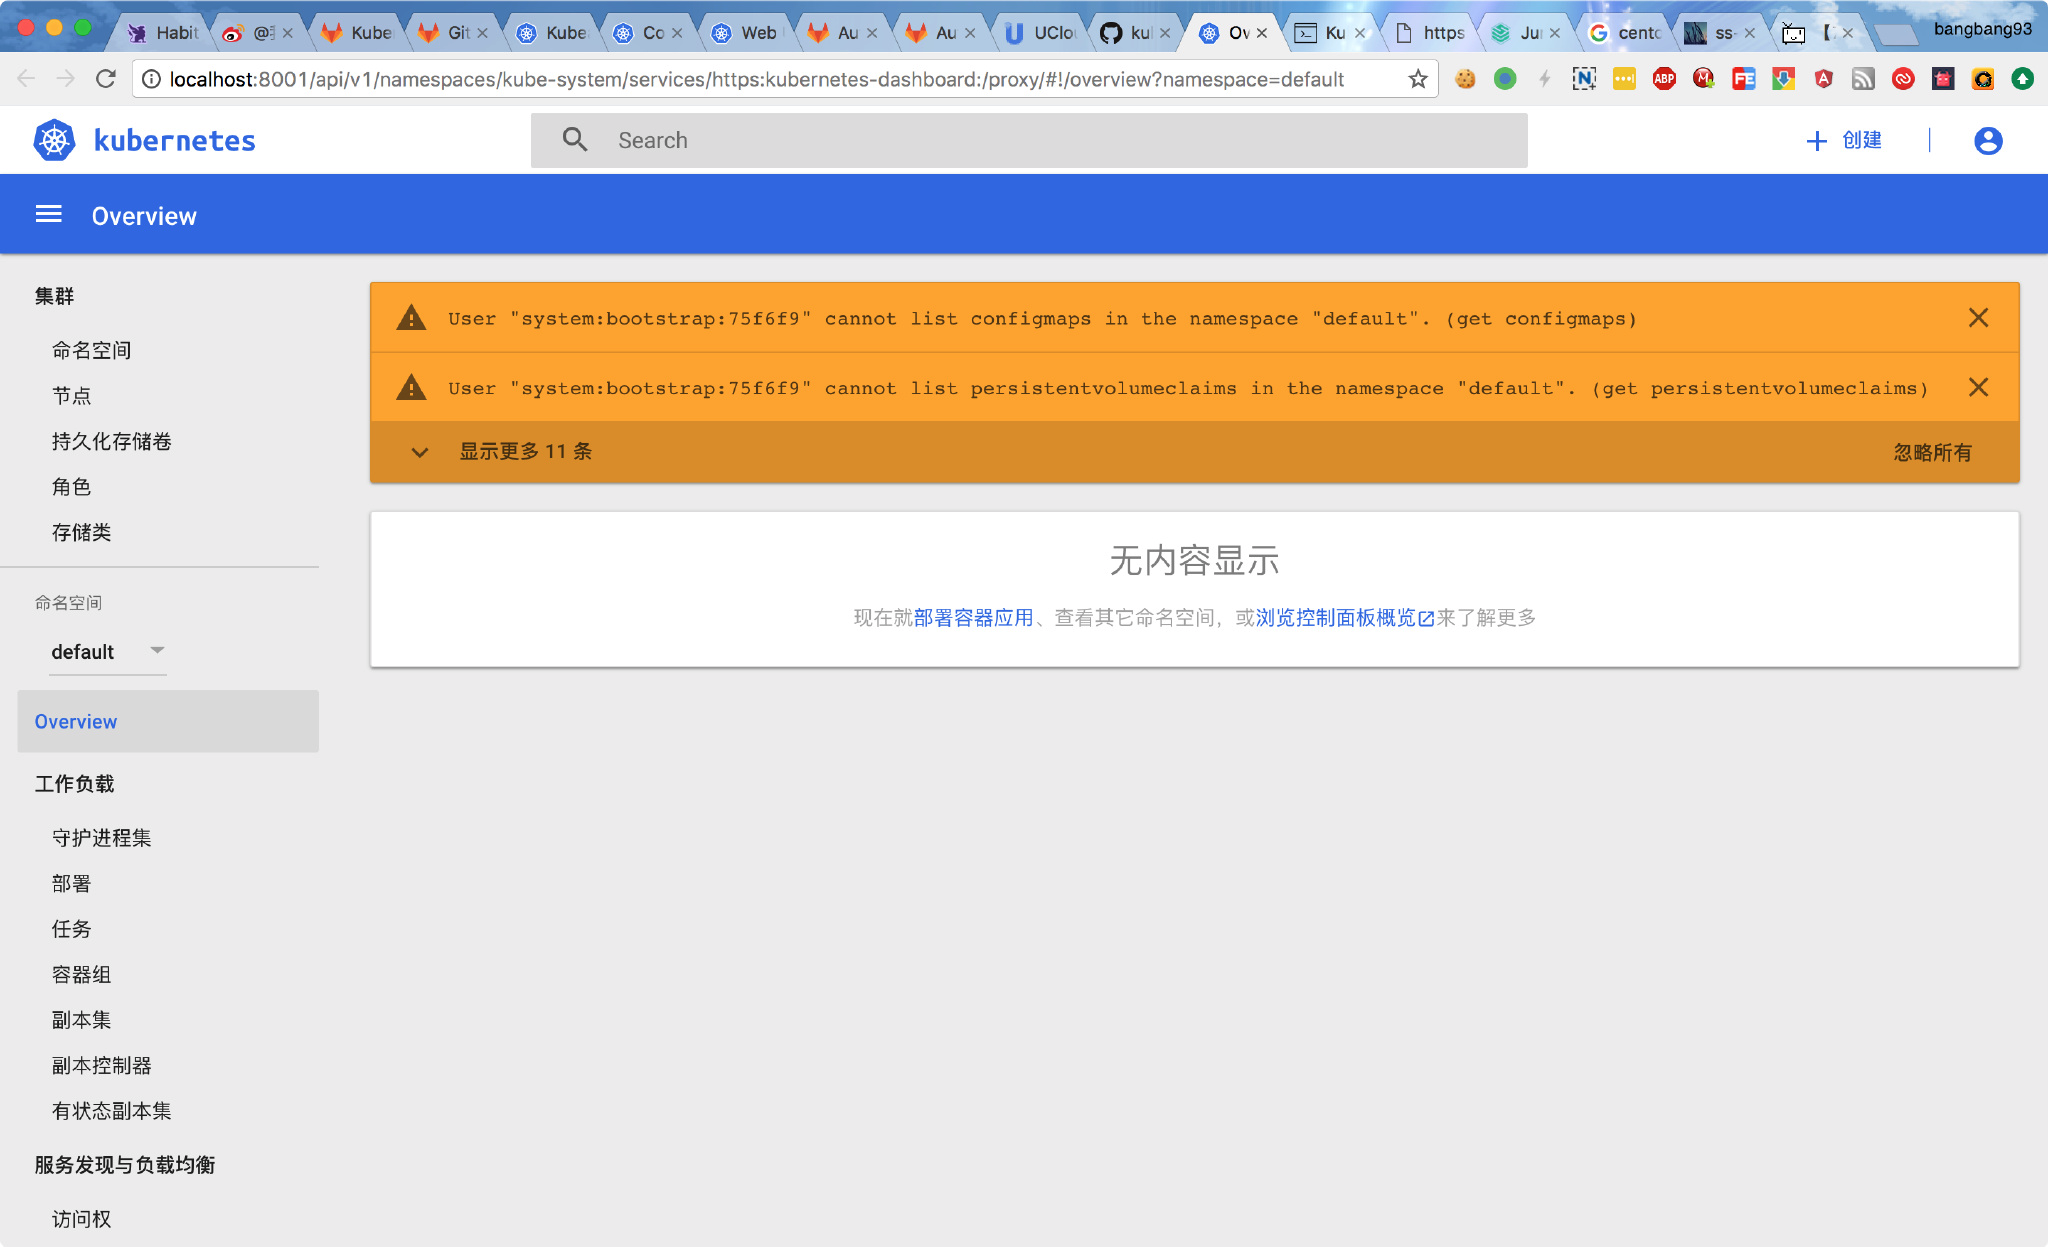Bookmark the page with the star icon
This screenshot has width=2048, height=1247.
[1416, 78]
